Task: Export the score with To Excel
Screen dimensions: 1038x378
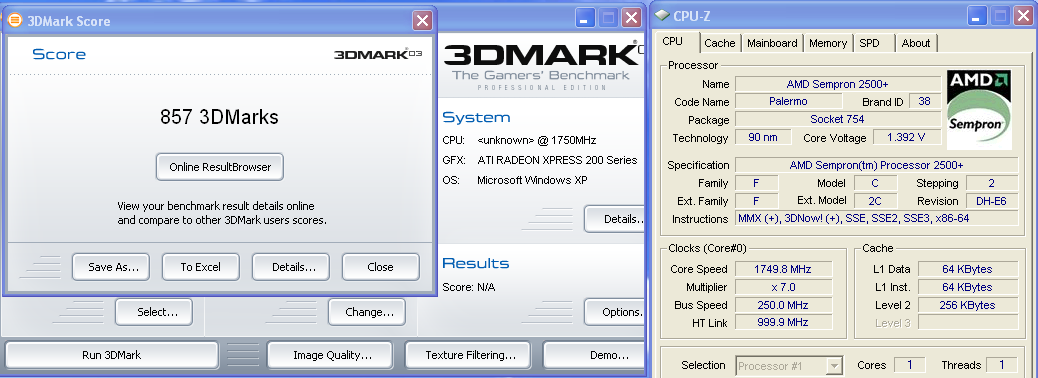Action: 201,267
